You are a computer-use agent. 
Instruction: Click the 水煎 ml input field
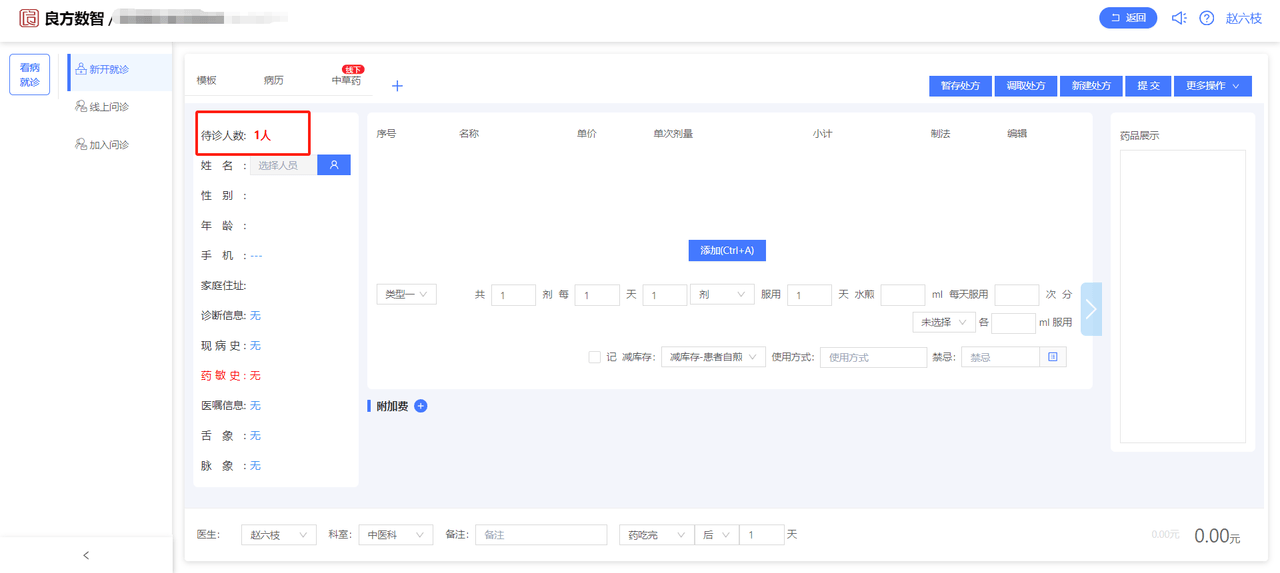903,295
